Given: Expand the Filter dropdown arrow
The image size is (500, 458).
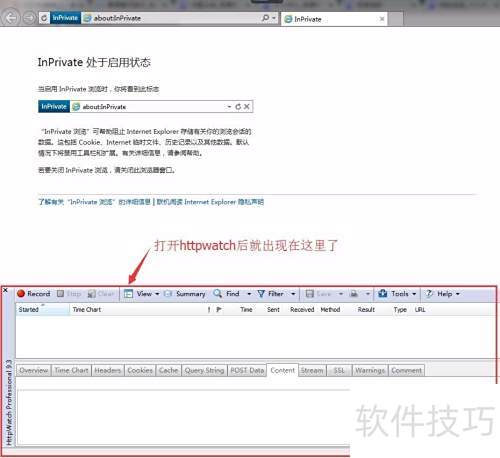Looking at the screenshot, I should [293, 294].
